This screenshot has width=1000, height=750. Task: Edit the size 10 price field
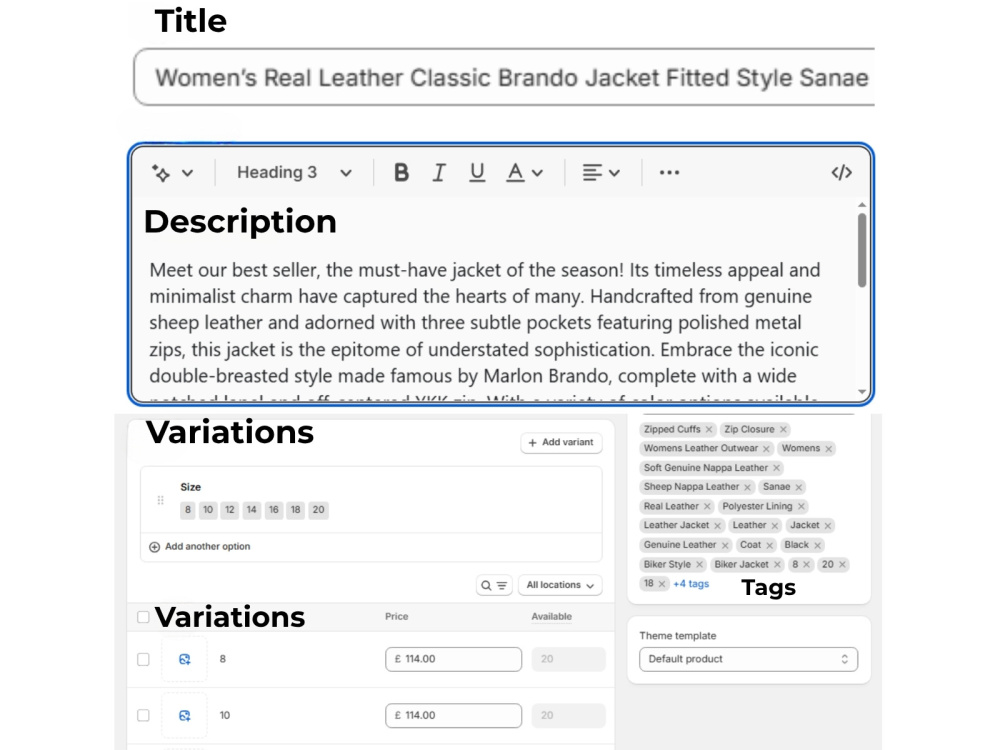tap(453, 716)
